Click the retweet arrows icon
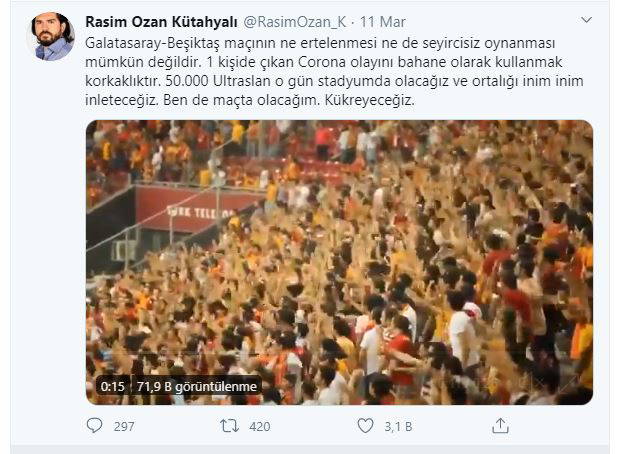Screen dimensions: 622x454 tap(230, 426)
